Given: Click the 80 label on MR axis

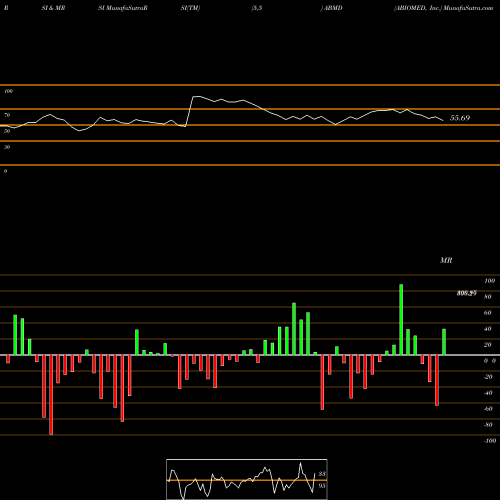Looking at the screenshot, I should pyautogui.click(x=488, y=297).
